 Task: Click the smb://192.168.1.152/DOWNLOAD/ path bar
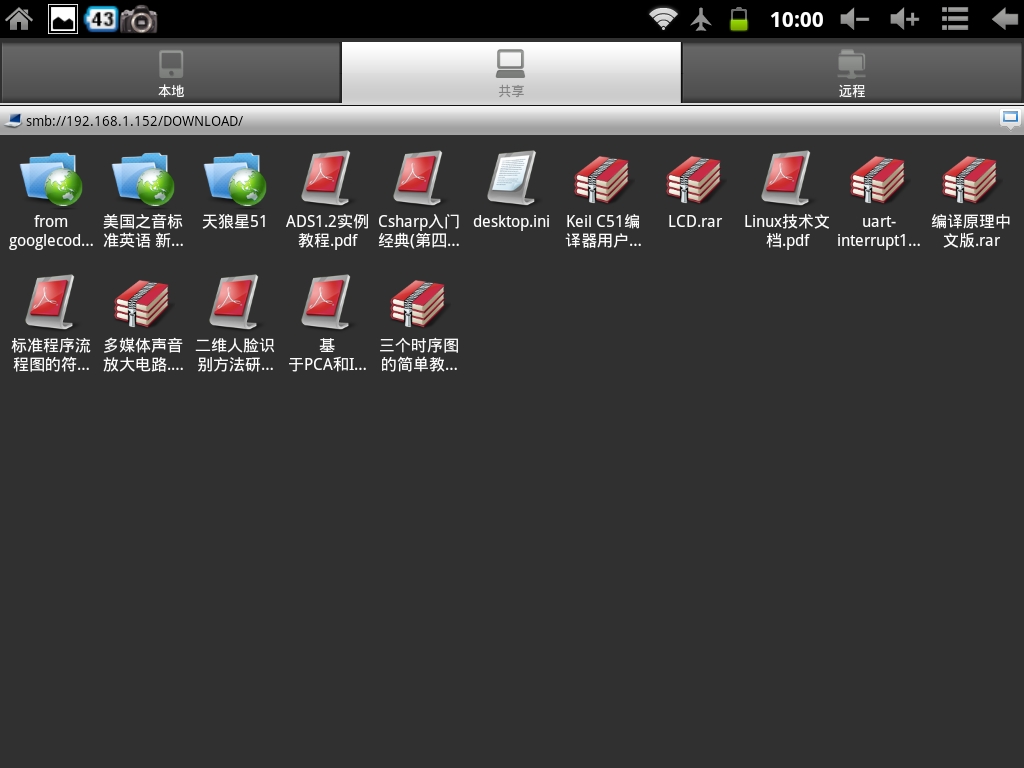[512, 121]
